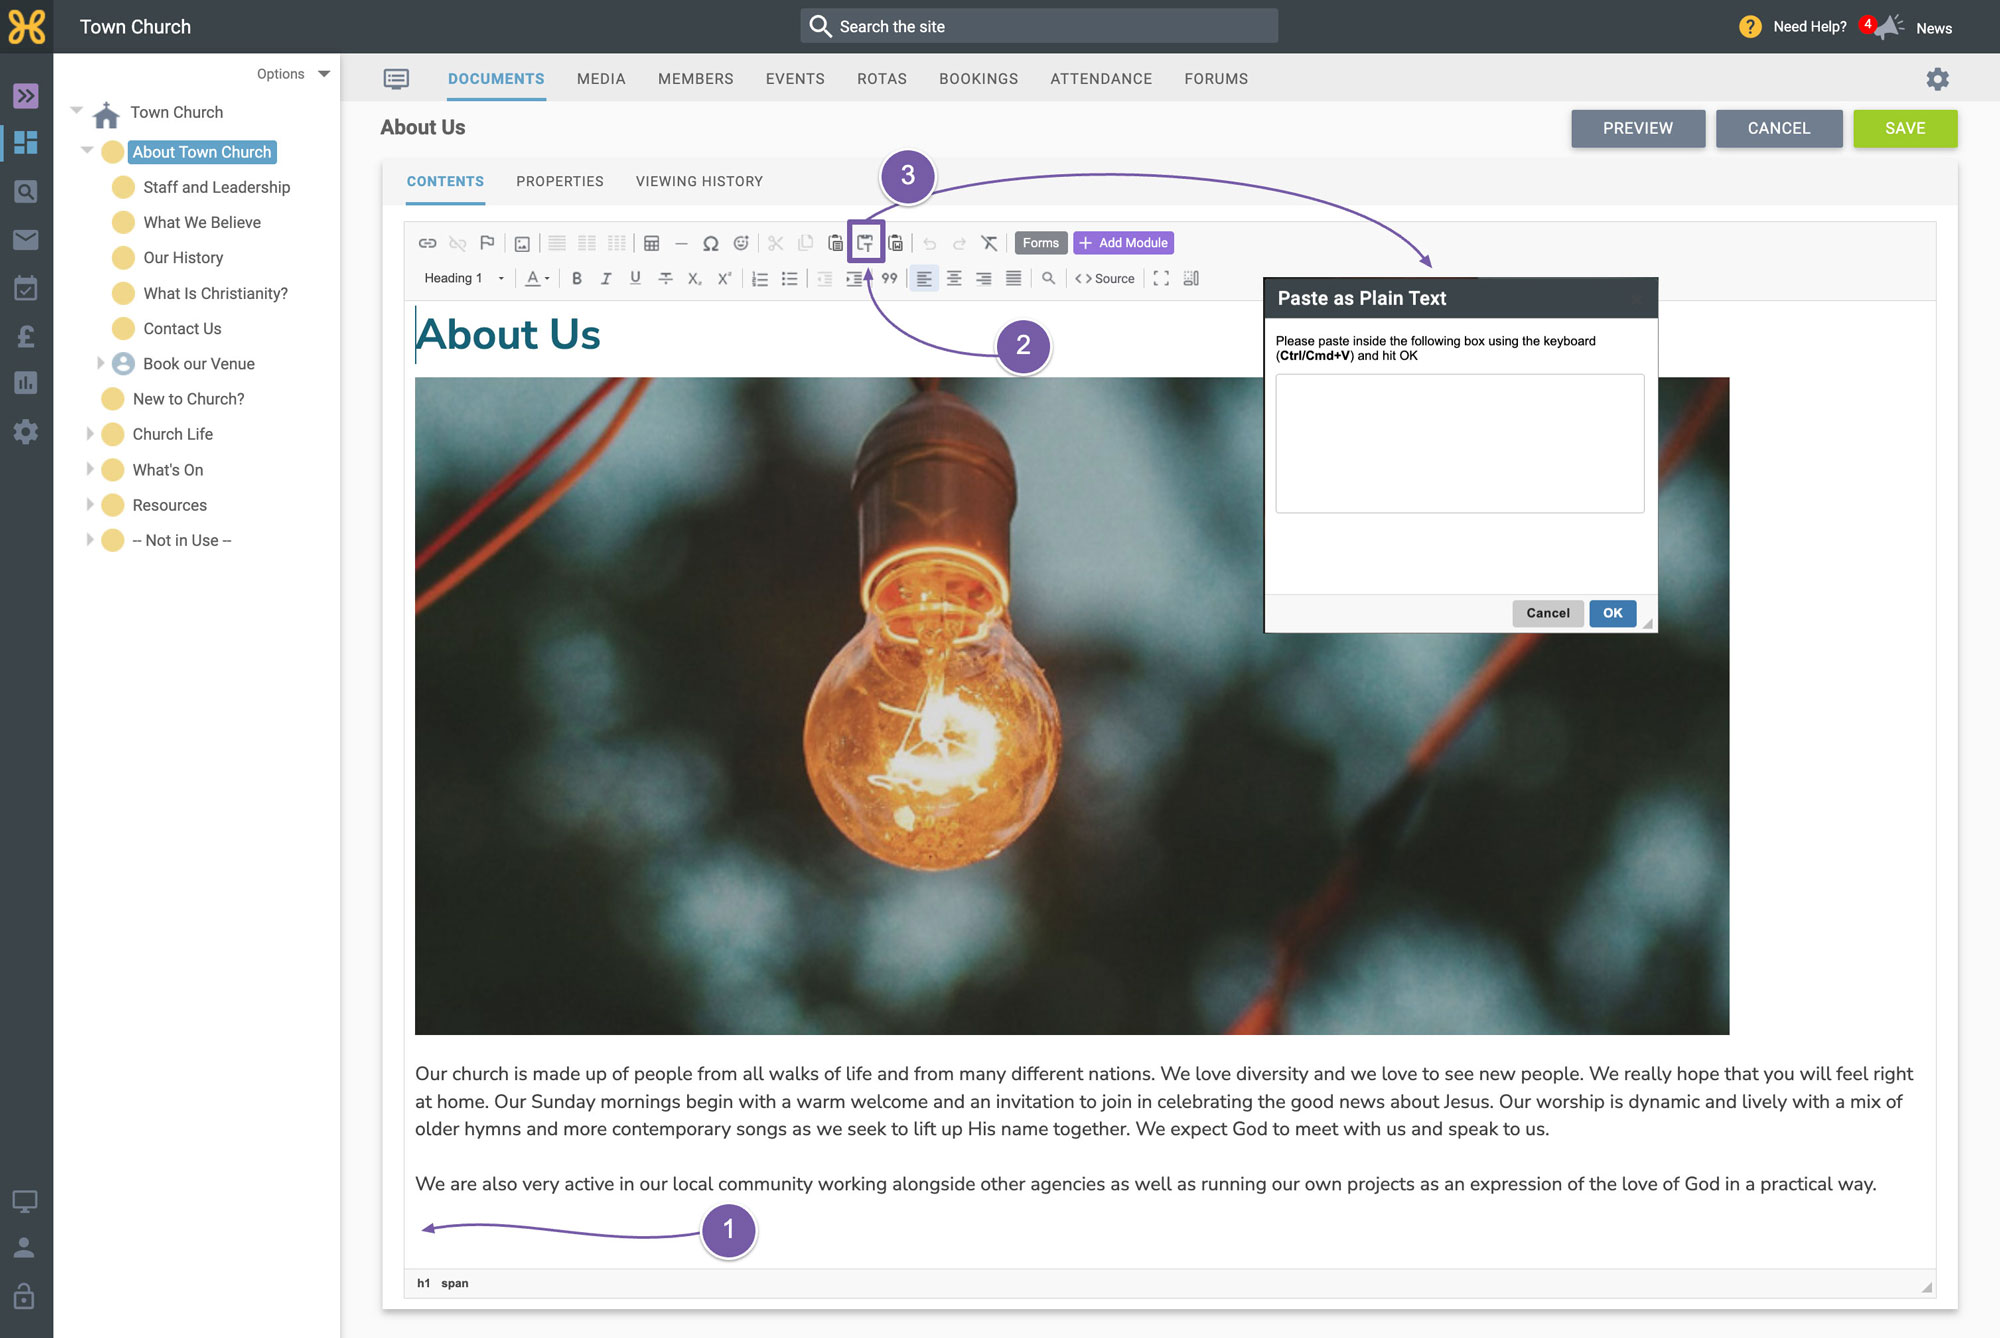The image size is (2000, 1338).
Task: Open the Heading 1 format dropdown
Action: (463, 279)
